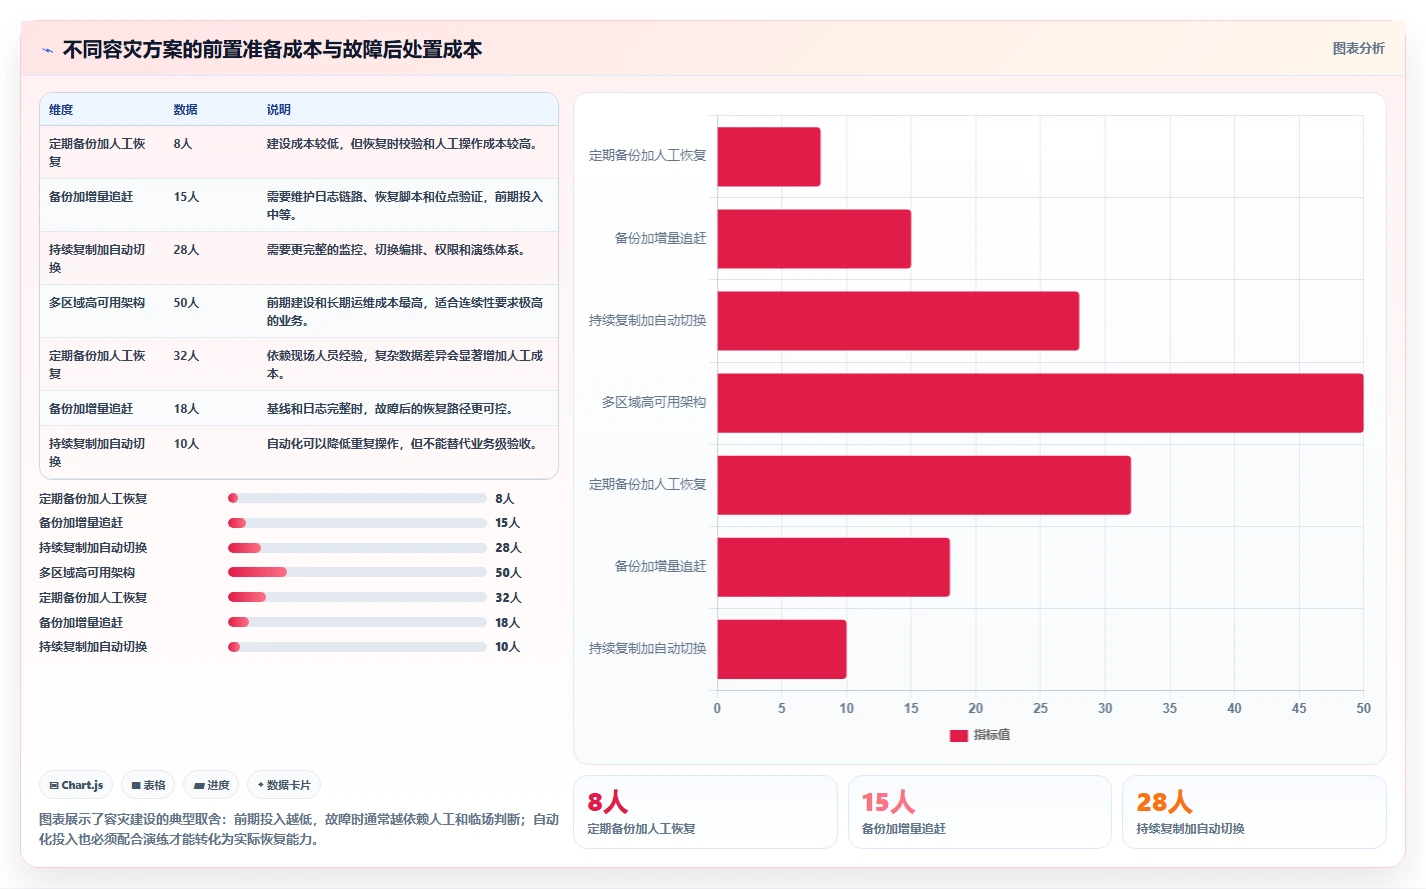
Task: Click the progress bar labeled 15人
Action: [357, 523]
